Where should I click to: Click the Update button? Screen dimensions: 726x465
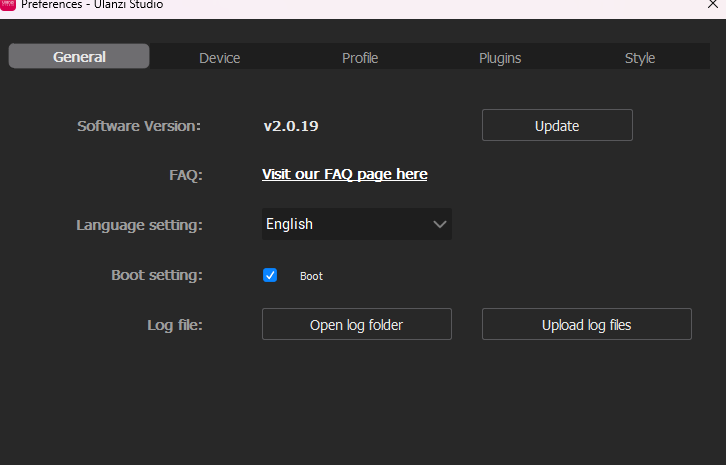(x=557, y=125)
